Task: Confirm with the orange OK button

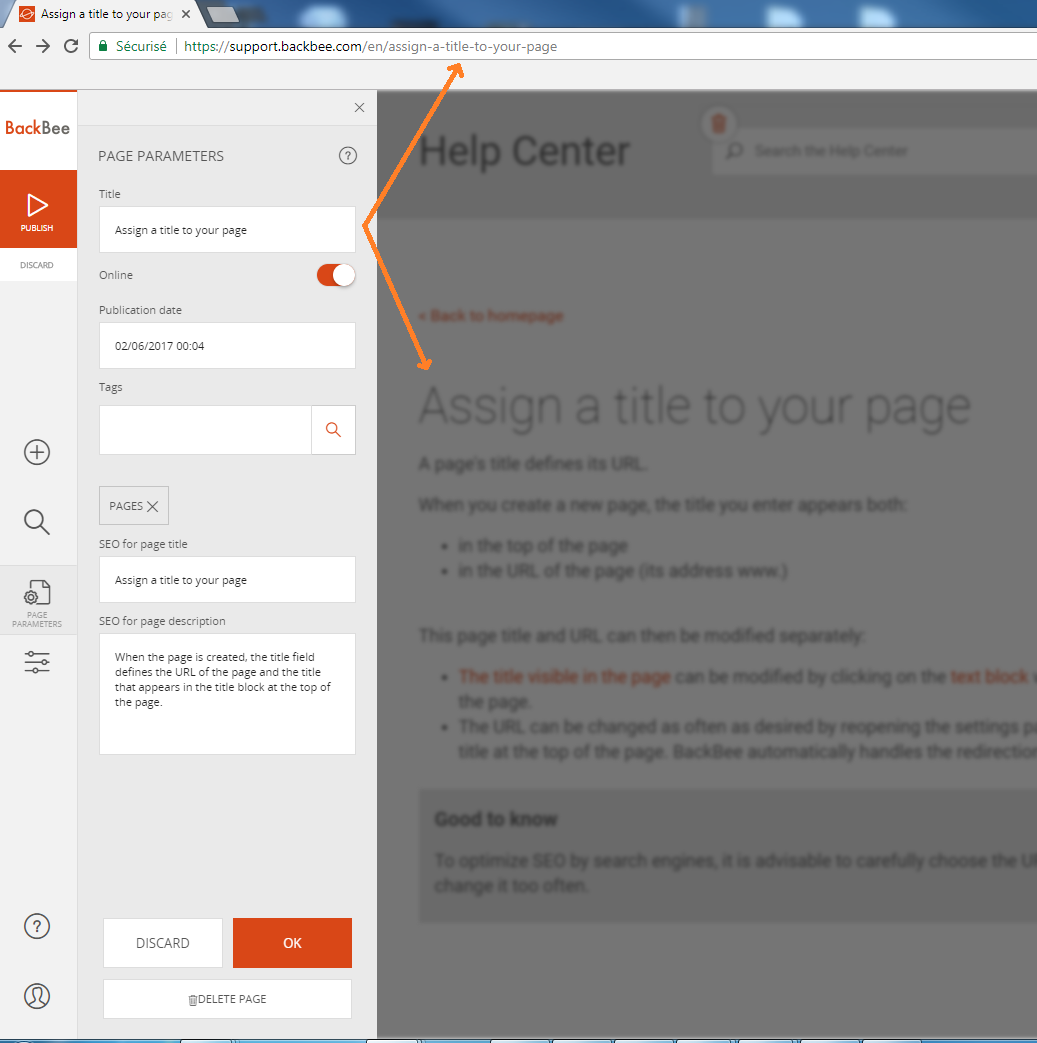Action: pos(292,943)
